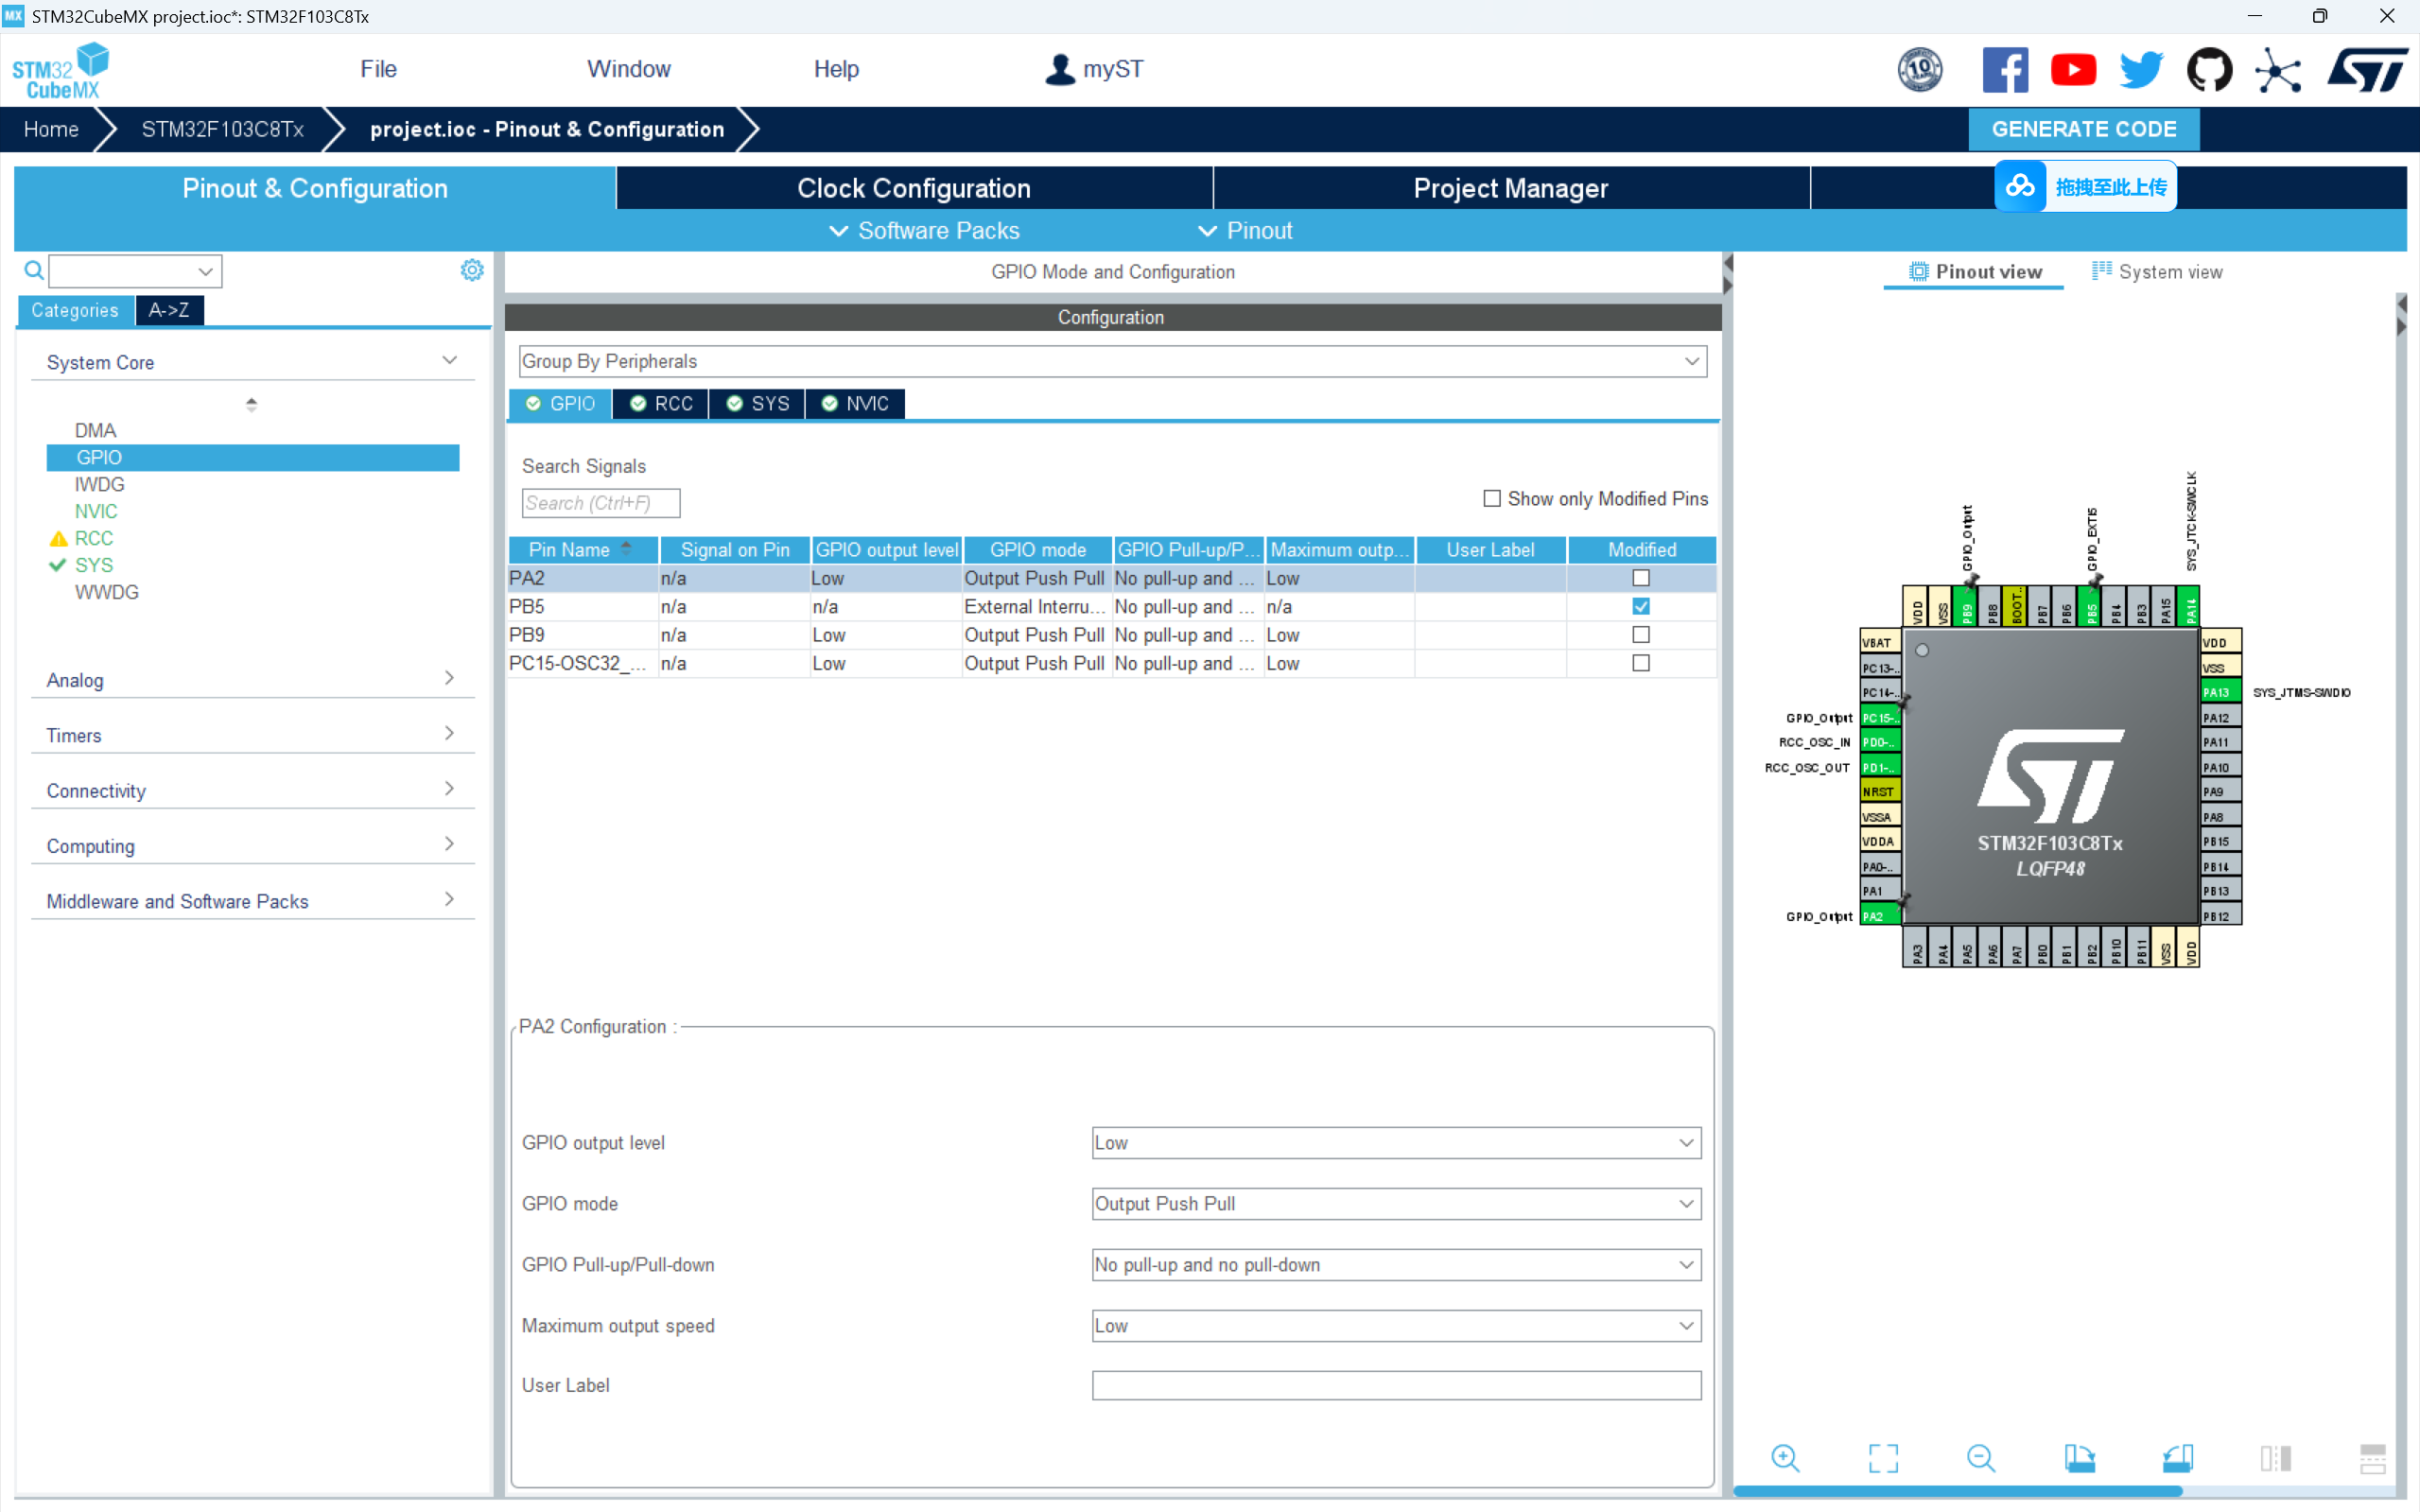The height and width of the screenshot is (1512, 2420).
Task: Switch to the Clock Configuration tab
Action: (x=914, y=188)
